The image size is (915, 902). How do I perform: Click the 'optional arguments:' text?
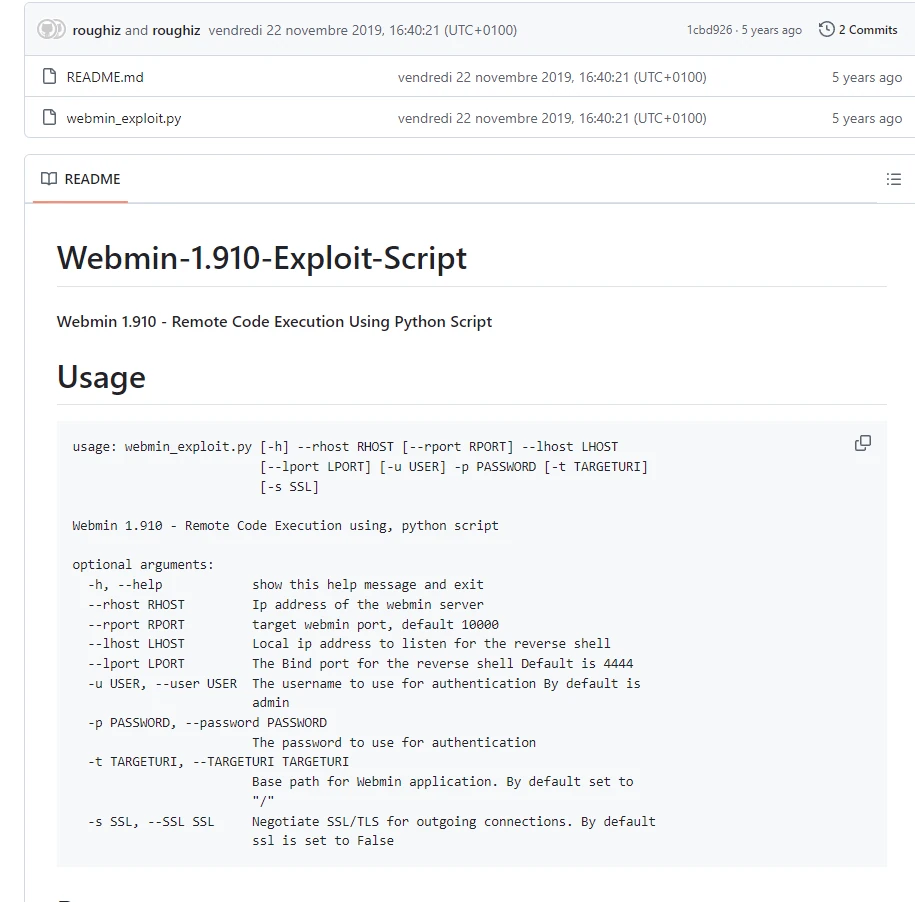click(x=143, y=565)
